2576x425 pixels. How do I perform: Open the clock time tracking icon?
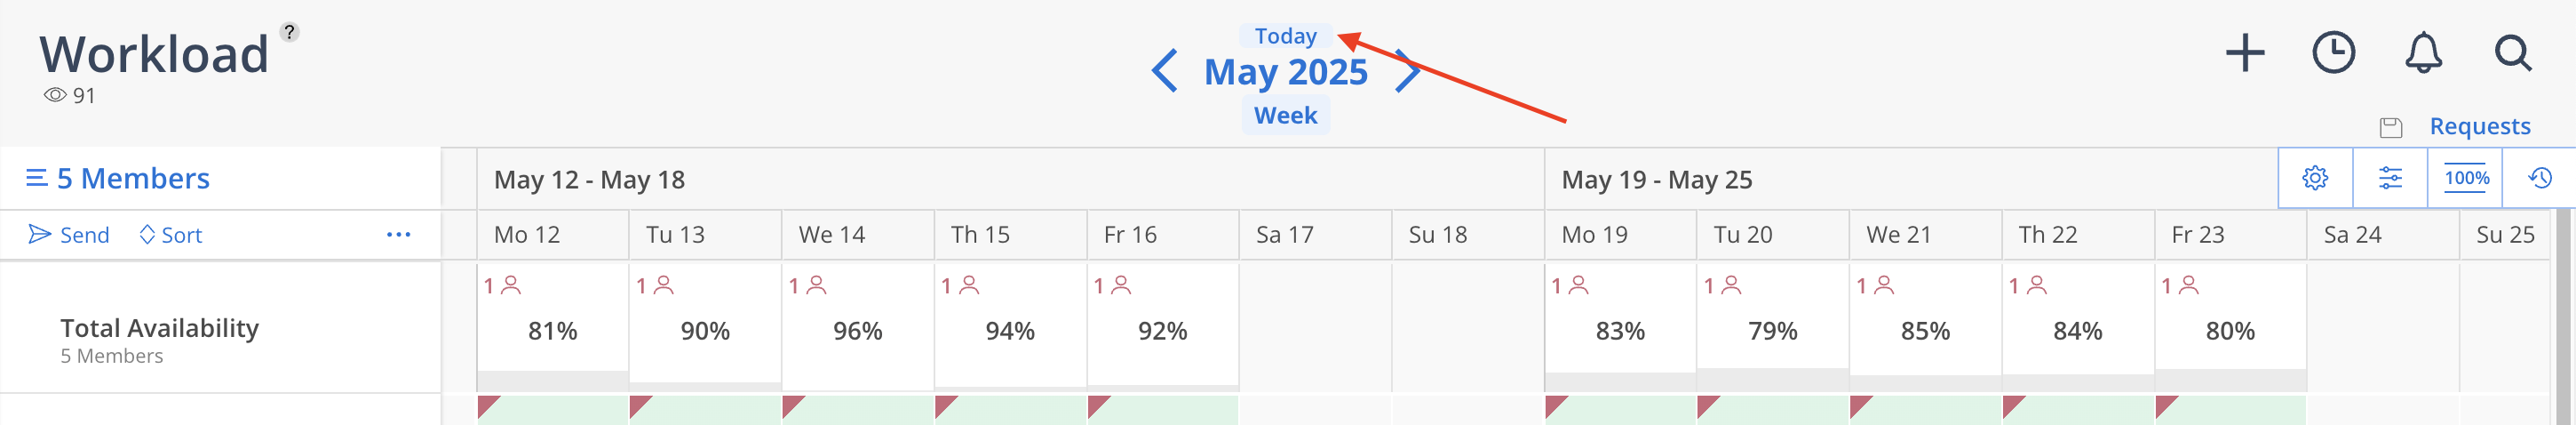[x=2333, y=53]
